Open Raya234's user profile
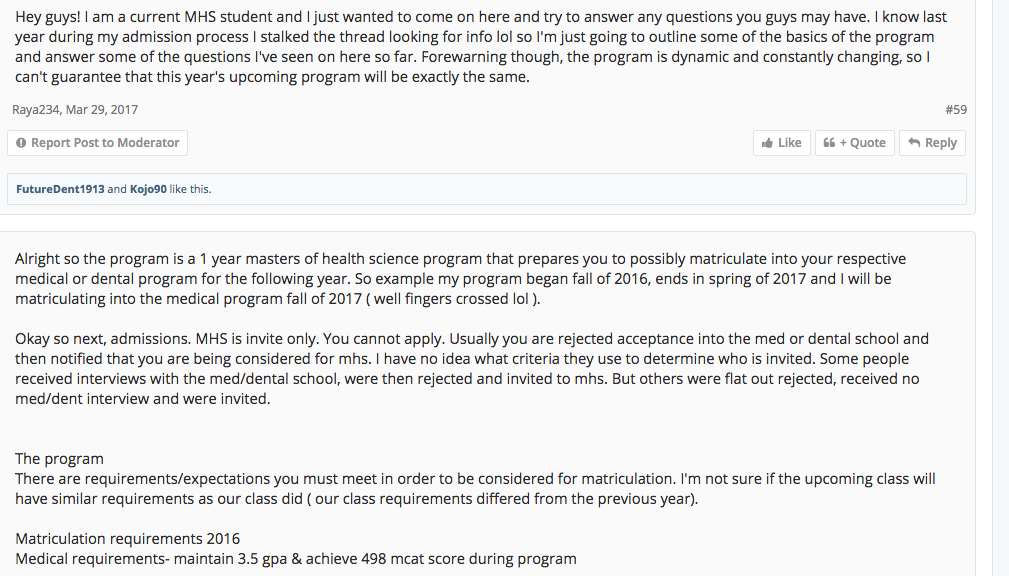 tap(36, 110)
